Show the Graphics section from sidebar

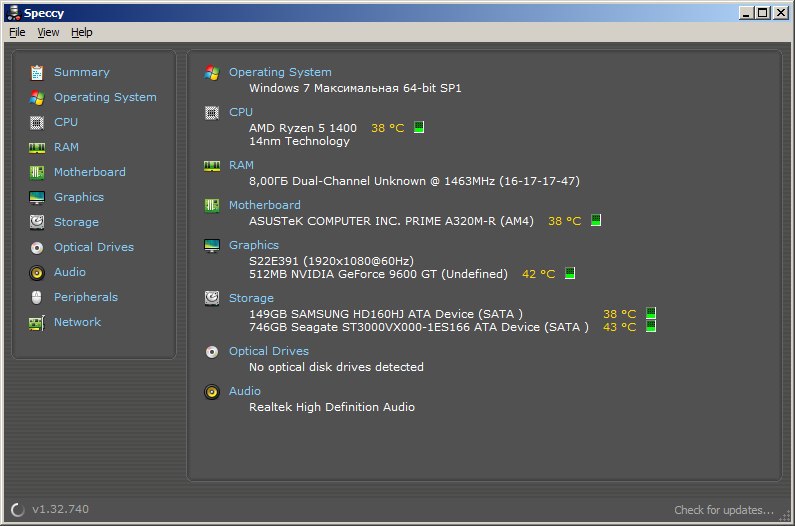(79, 197)
